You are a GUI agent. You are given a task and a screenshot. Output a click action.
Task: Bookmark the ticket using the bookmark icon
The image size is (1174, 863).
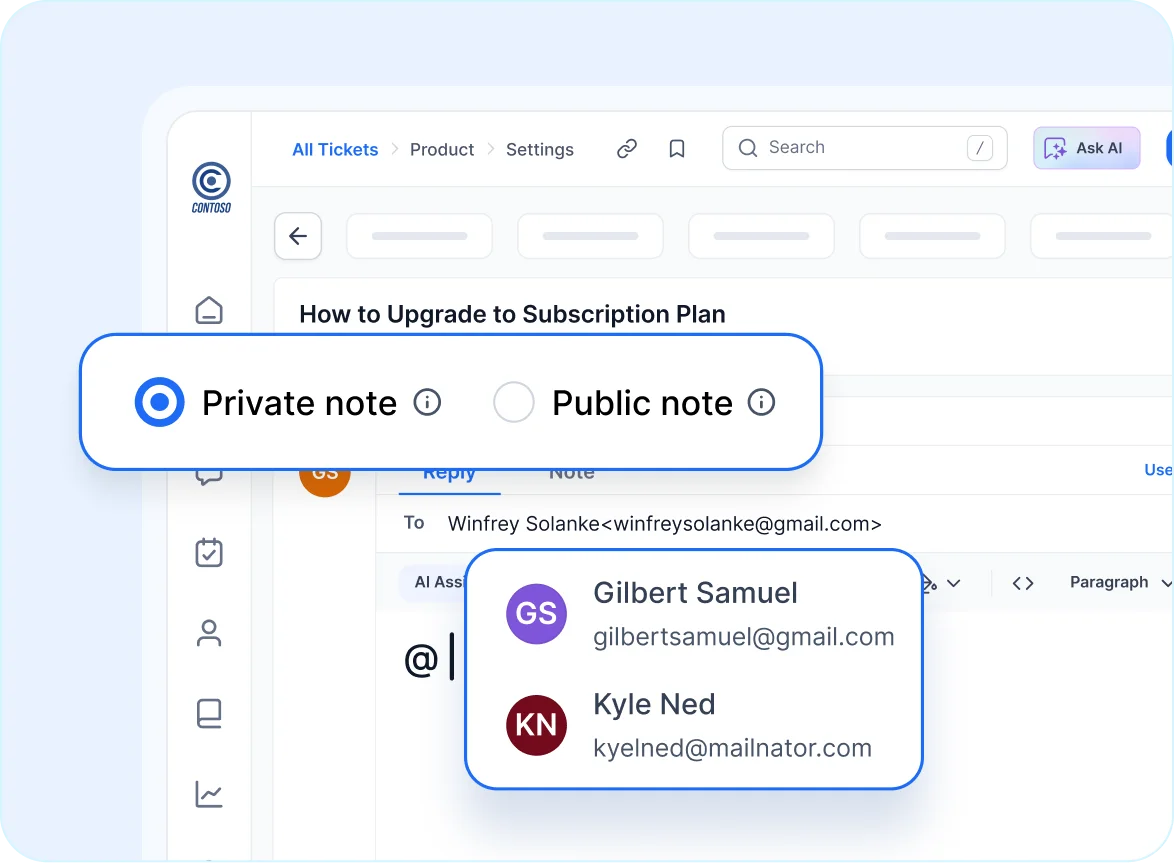tap(676, 147)
